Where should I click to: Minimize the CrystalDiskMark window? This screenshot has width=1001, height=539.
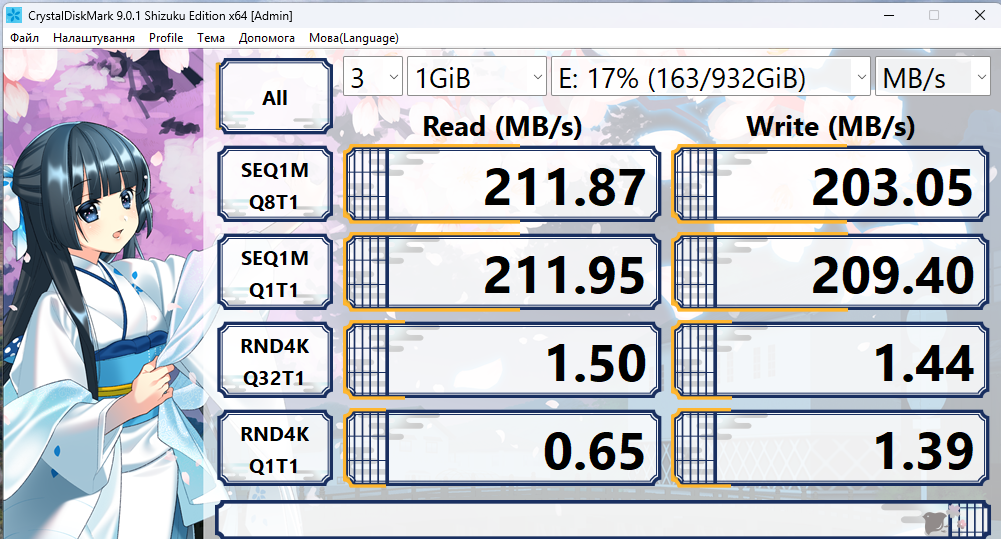point(889,15)
